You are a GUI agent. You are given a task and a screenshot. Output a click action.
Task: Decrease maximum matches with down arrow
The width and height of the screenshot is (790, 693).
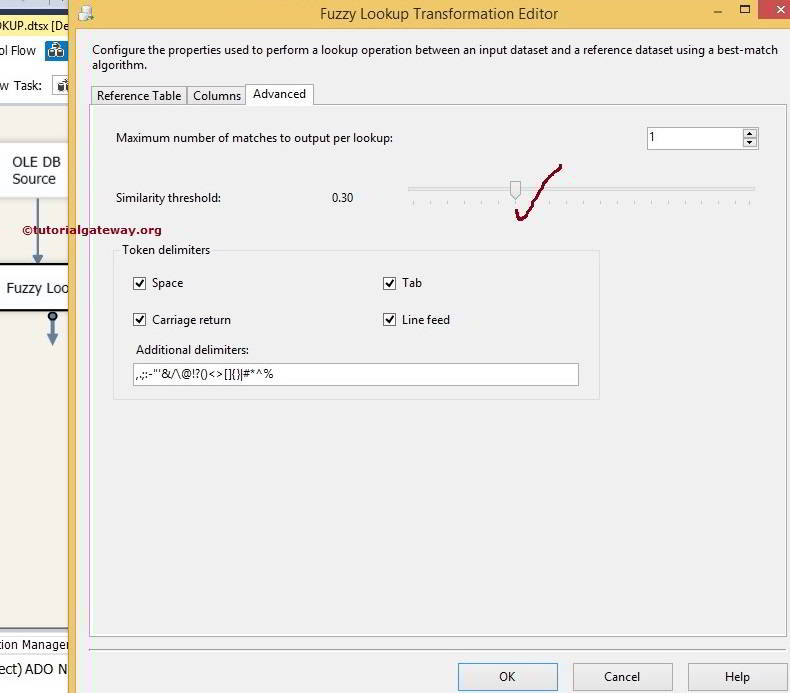pyautogui.click(x=750, y=143)
